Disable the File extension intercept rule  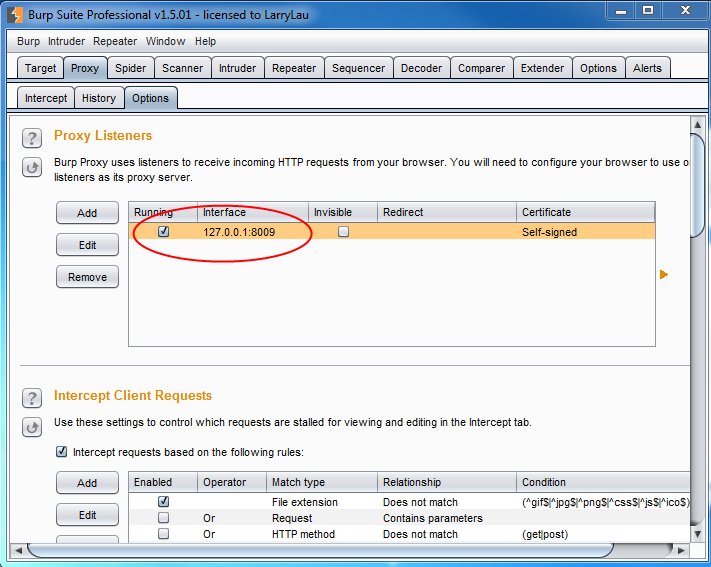[163, 501]
